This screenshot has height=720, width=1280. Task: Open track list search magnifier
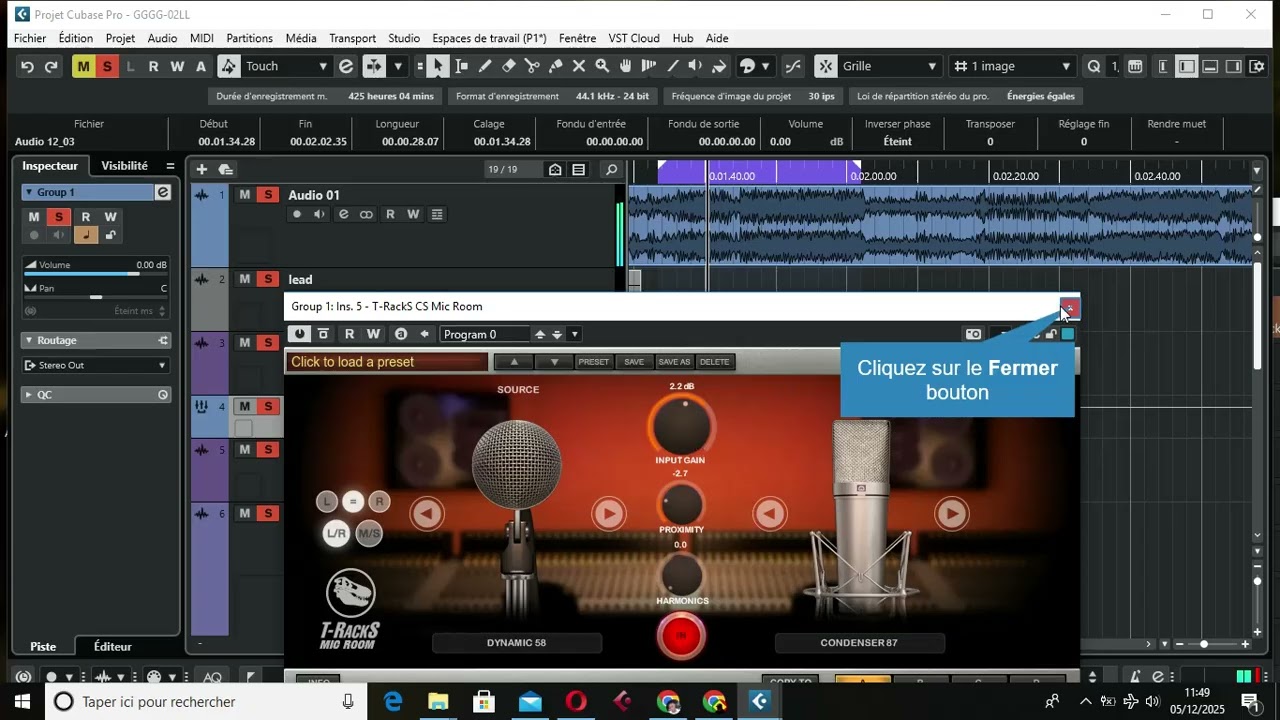tap(612, 169)
